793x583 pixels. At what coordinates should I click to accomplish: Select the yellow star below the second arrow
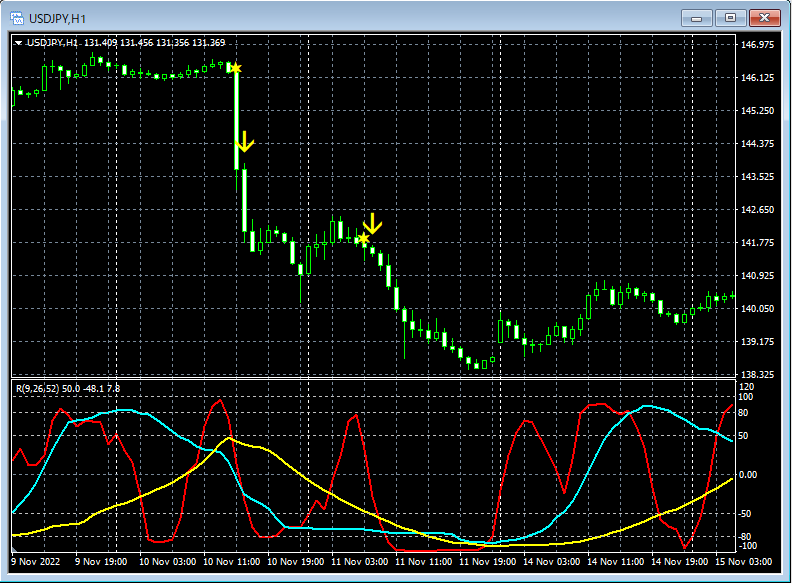tap(363, 239)
